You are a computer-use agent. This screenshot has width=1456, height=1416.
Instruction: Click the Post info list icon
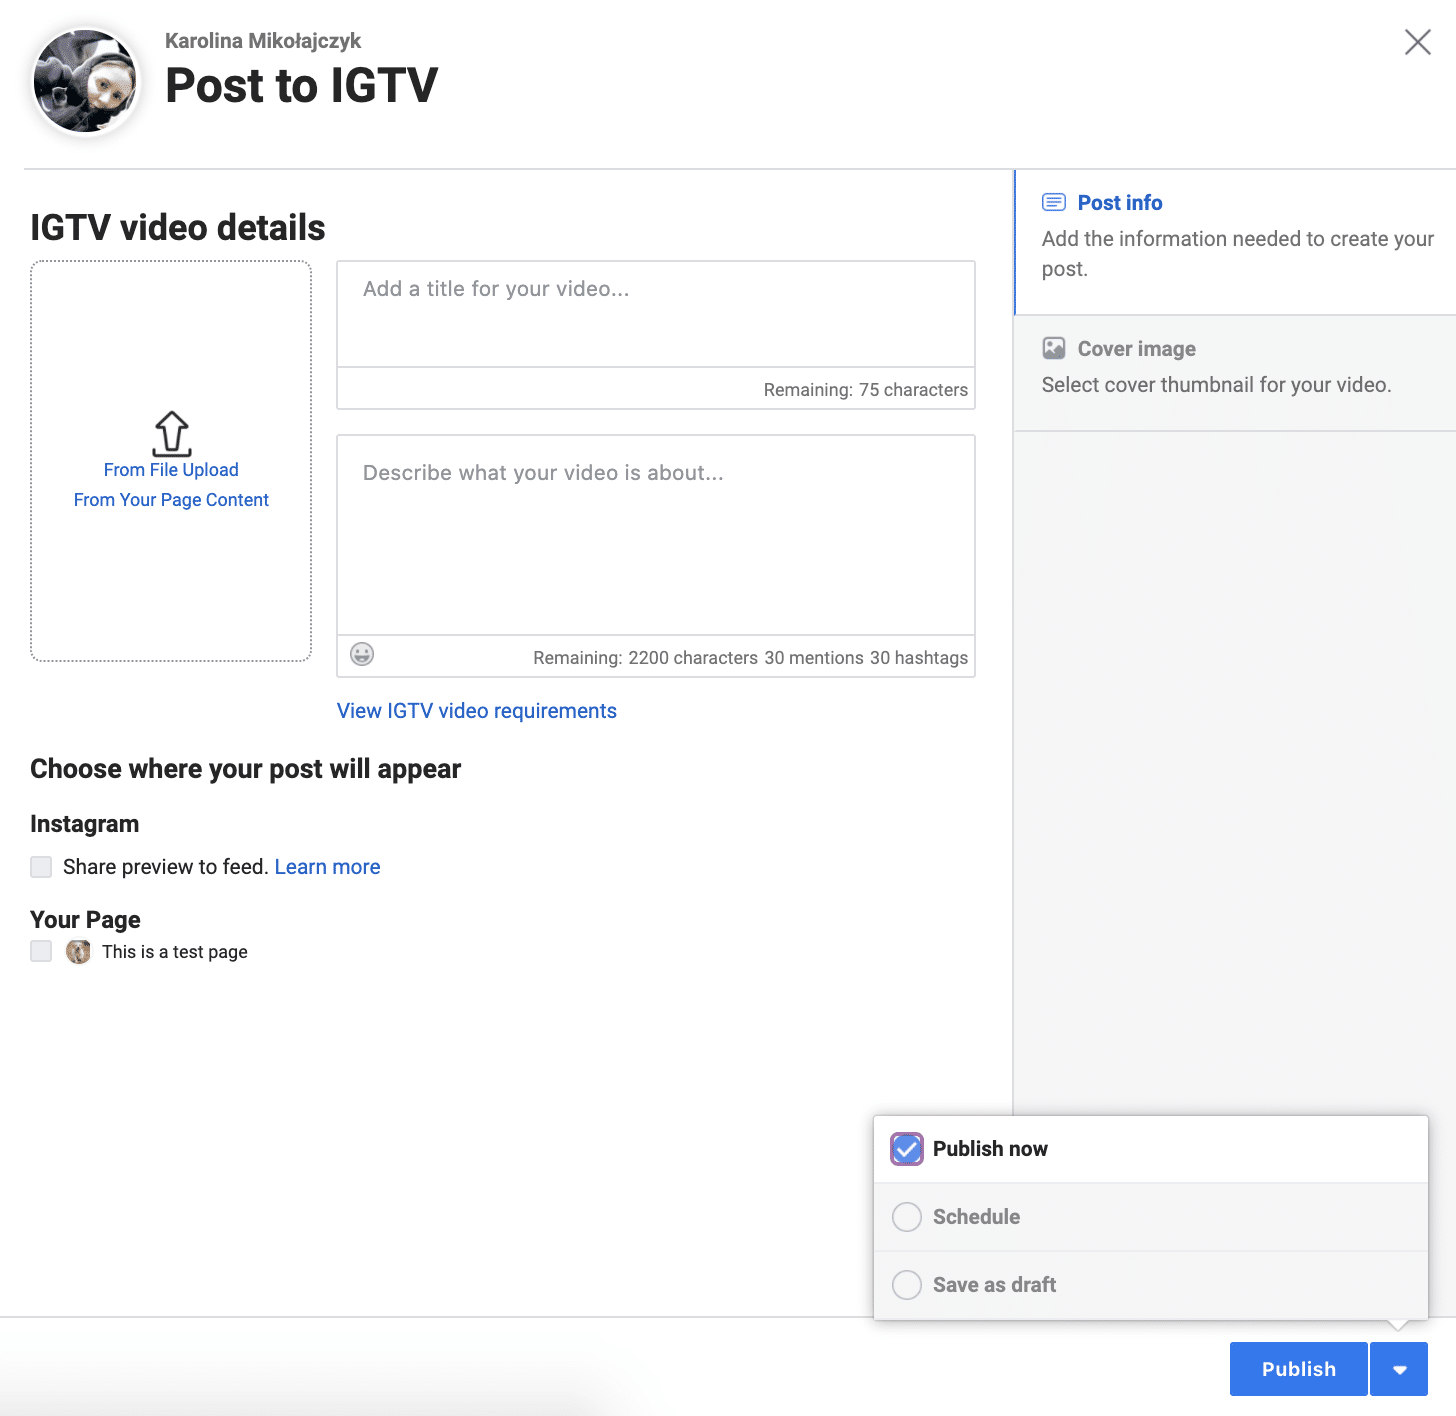click(1054, 202)
